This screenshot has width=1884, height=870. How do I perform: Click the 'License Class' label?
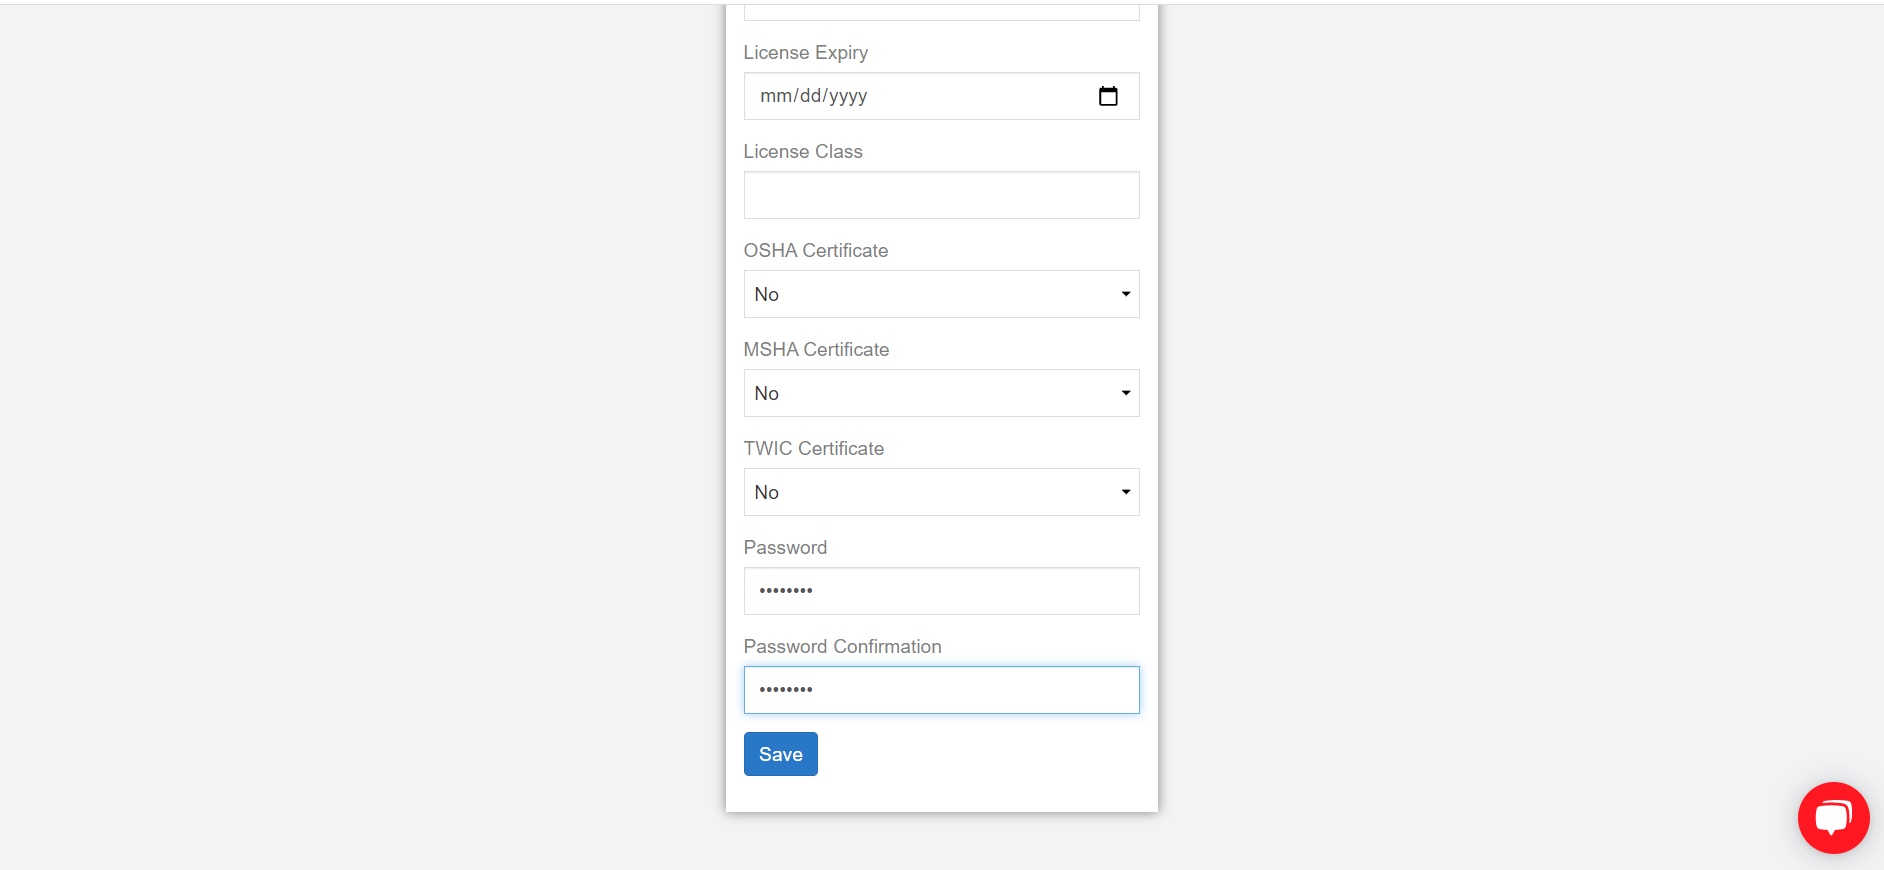(802, 152)
